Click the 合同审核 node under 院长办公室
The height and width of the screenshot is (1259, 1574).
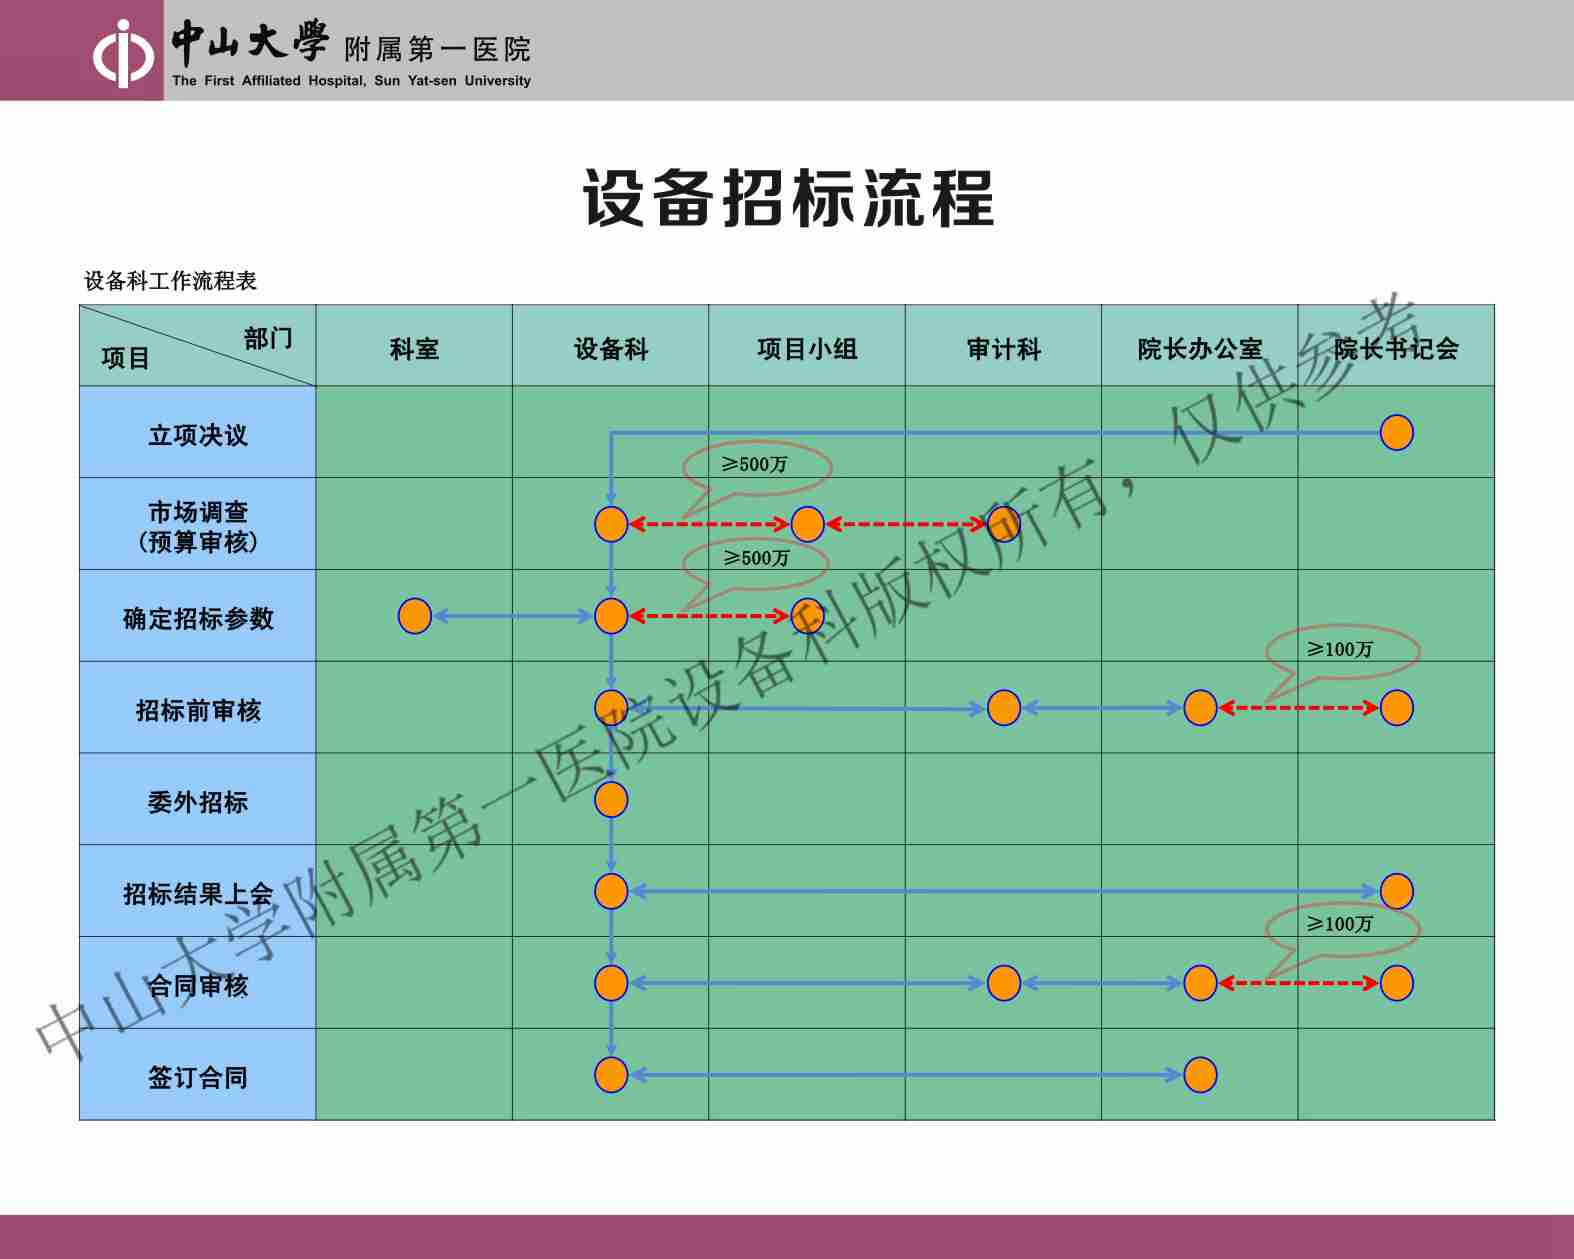coord(1200,983)
